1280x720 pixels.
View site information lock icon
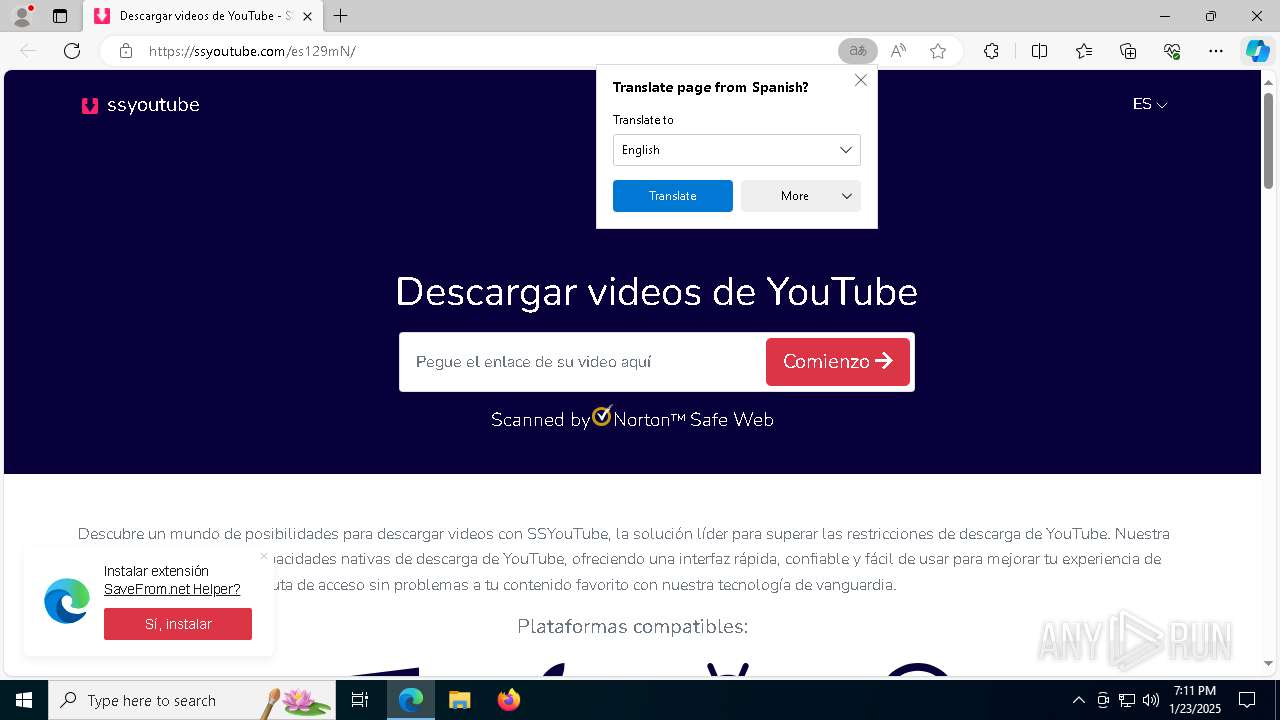tap(126, 51)
